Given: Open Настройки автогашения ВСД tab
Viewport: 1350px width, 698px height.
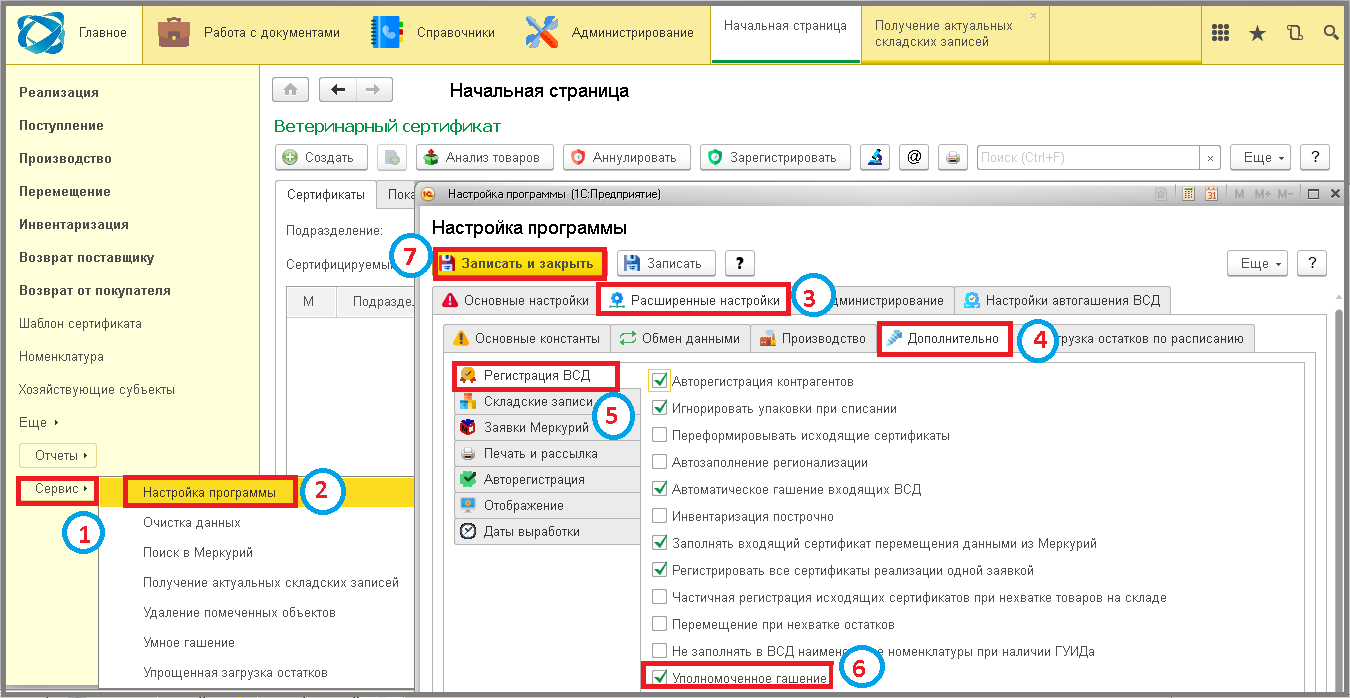Looking at the screenshot, I should click(1062, 299).
